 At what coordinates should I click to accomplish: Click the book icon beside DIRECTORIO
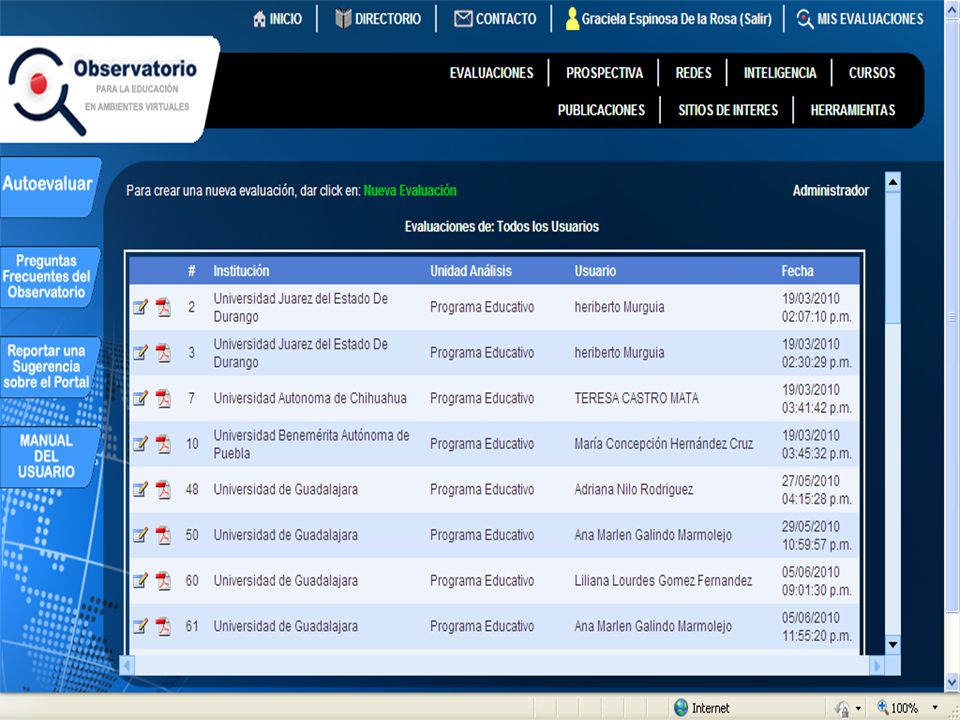343,19
